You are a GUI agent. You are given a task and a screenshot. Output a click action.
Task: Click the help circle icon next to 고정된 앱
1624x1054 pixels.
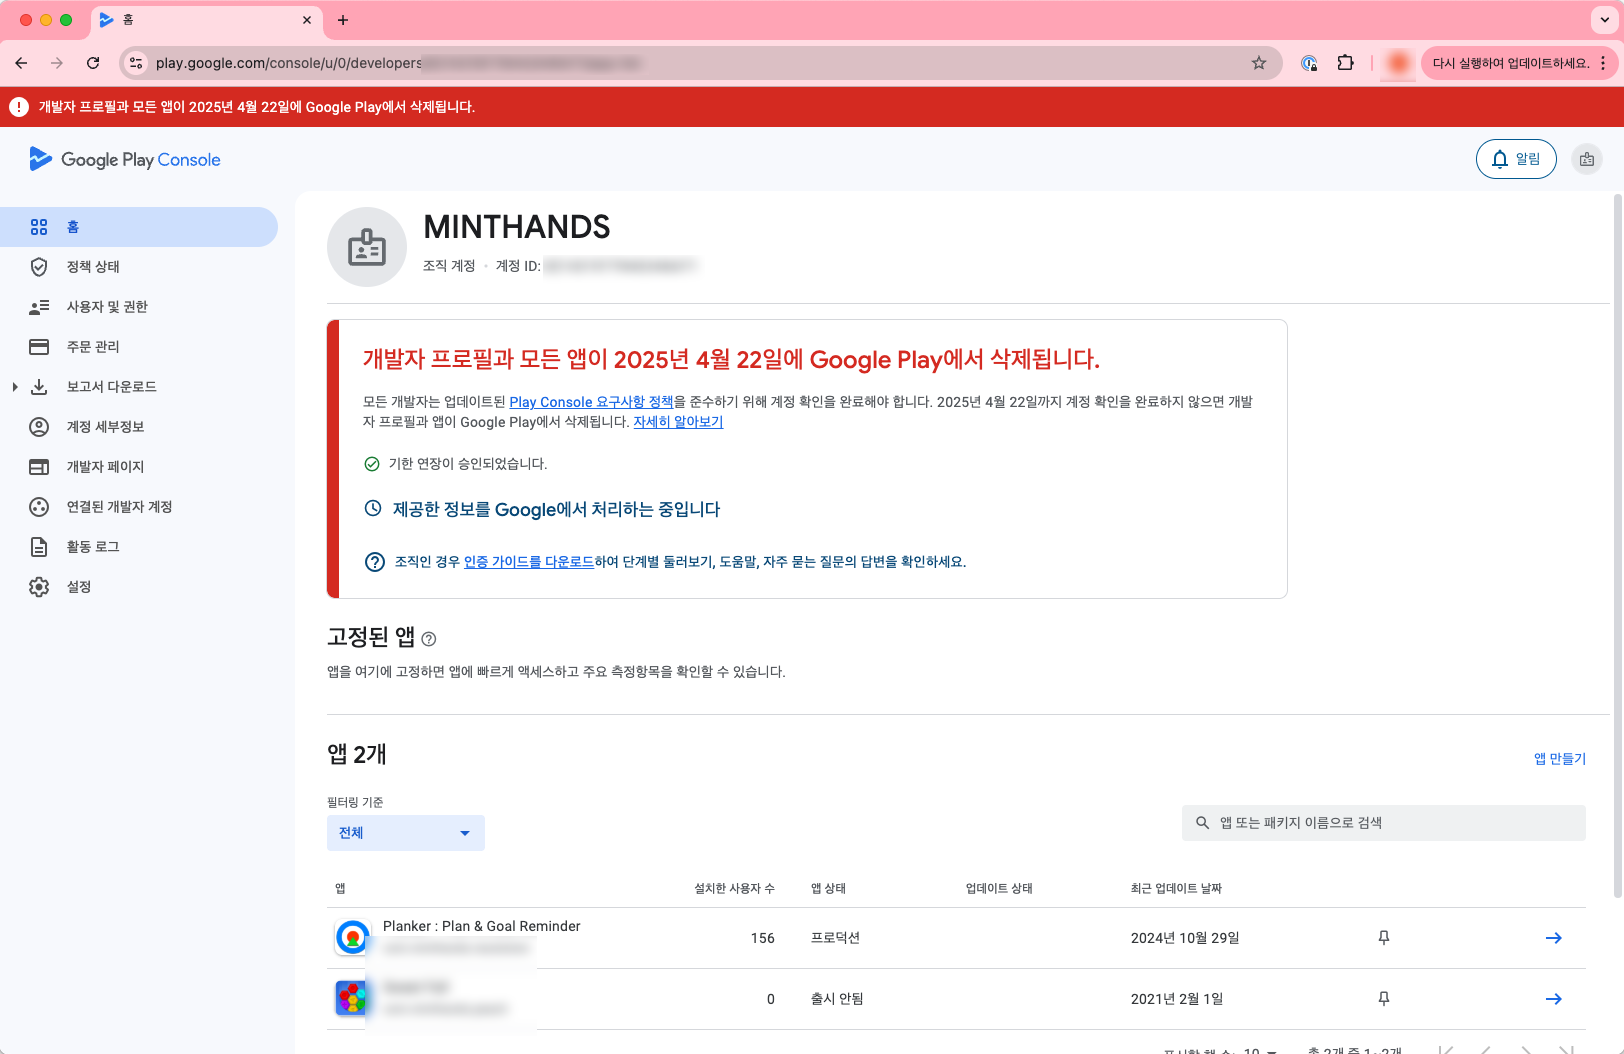click(429, 639)
